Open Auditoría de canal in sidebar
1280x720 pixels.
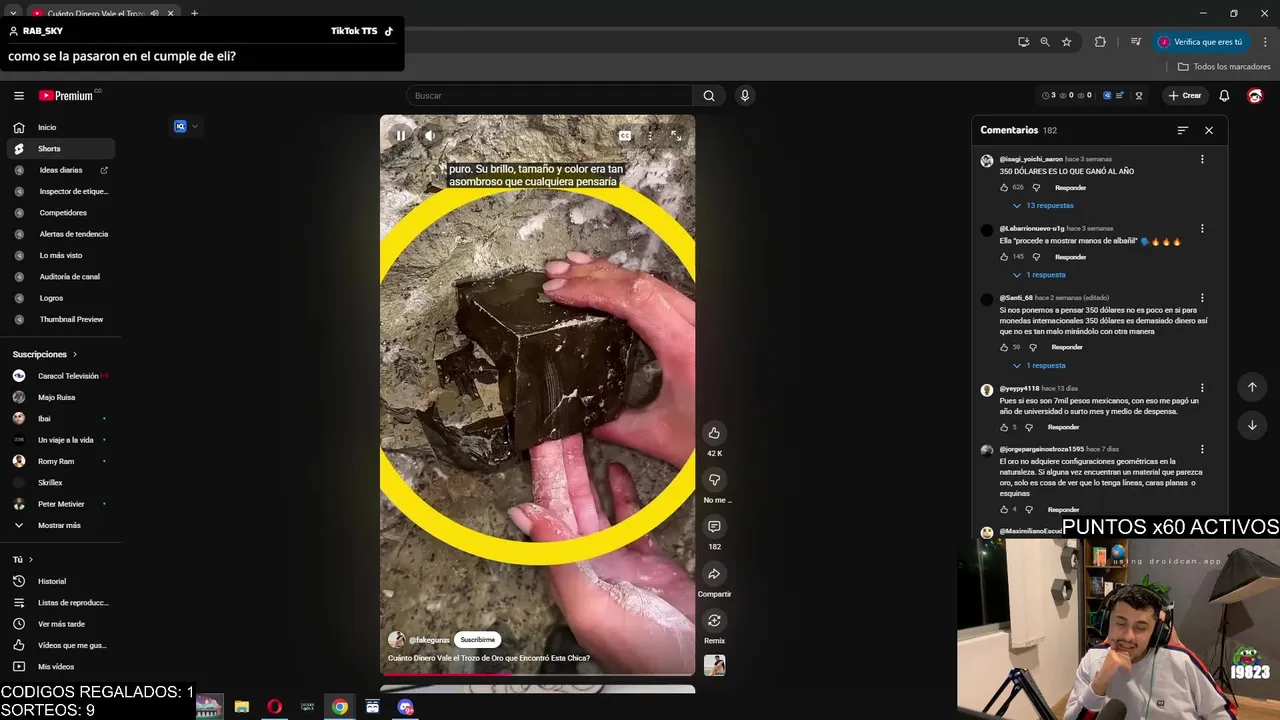pos(60,277)
